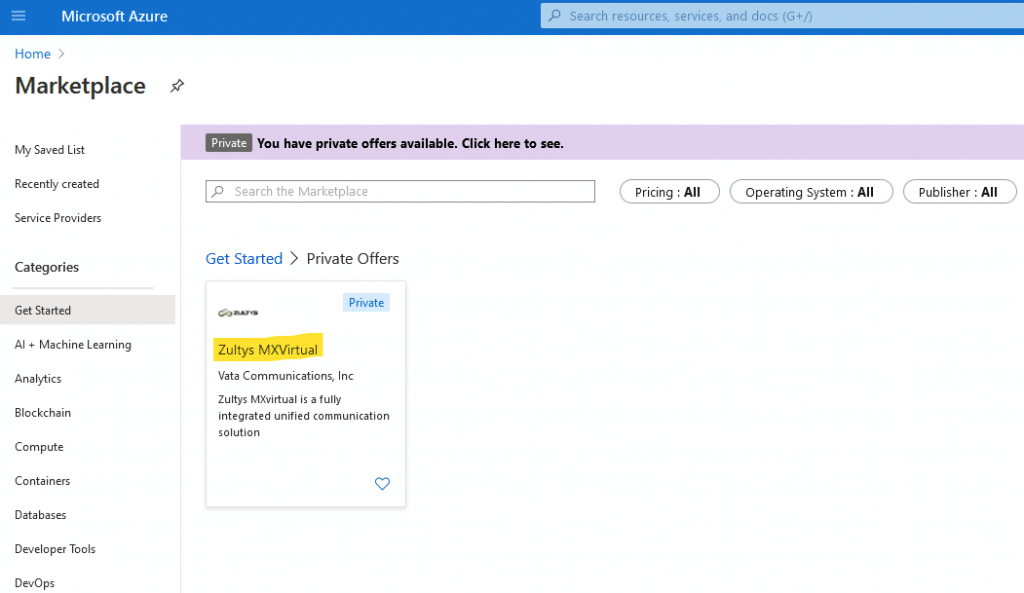The width and height of the screenshot is (1024, 593).
Task: Pin the Marketplace blade to dashboard
Action: coord(177,86)
